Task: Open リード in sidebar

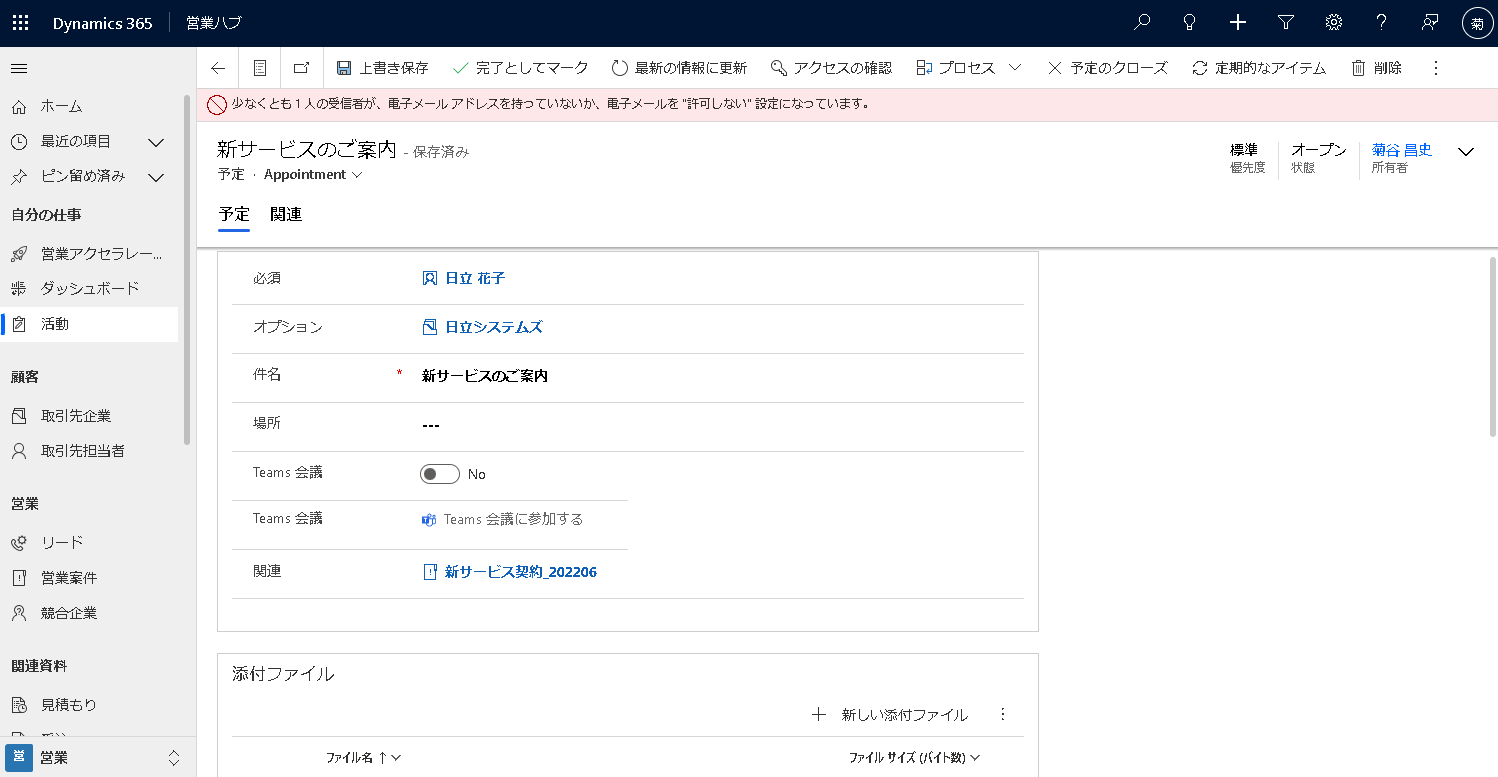Action: 90,542
